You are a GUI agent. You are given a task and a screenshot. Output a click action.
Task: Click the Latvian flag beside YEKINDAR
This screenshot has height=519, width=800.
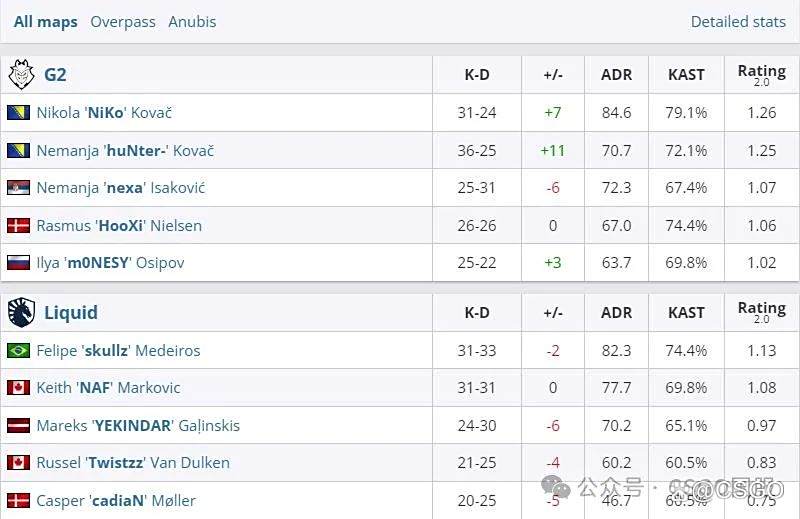pos(18,426)
